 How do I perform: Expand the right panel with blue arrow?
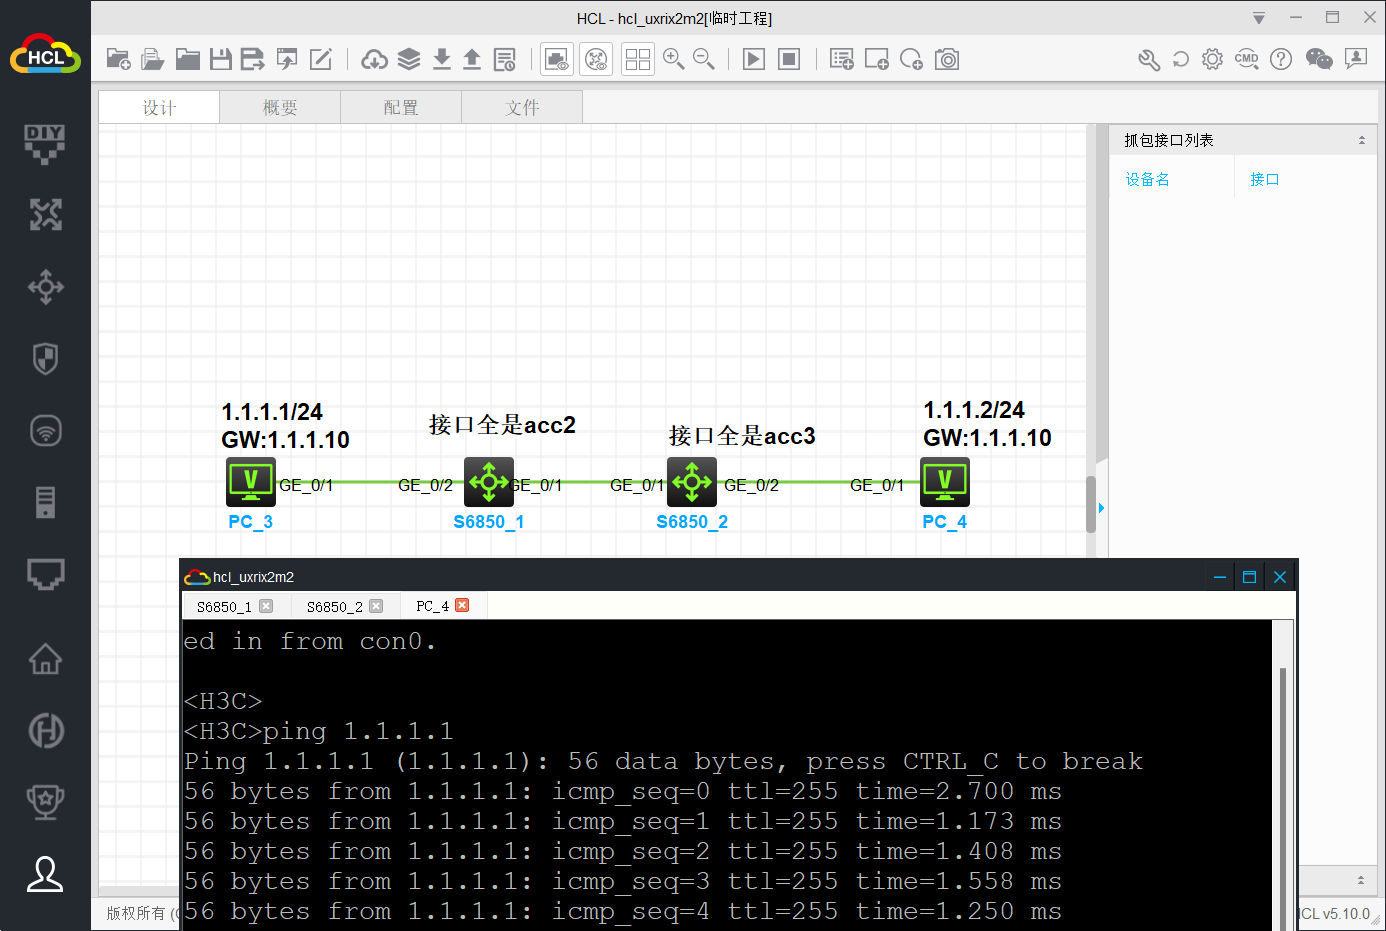click(x=1101, y=508)
